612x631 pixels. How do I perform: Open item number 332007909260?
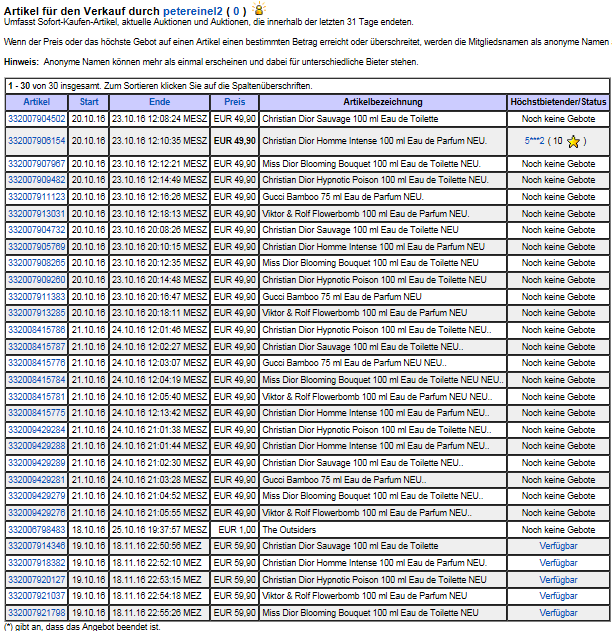coord(37,280)
